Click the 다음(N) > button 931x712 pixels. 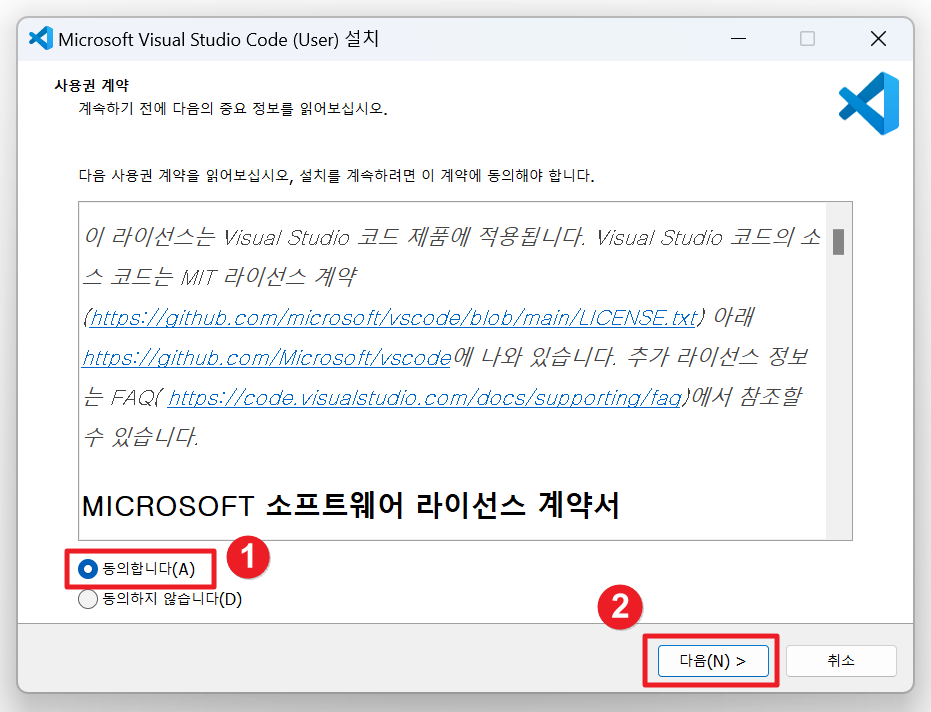[713, 661]
